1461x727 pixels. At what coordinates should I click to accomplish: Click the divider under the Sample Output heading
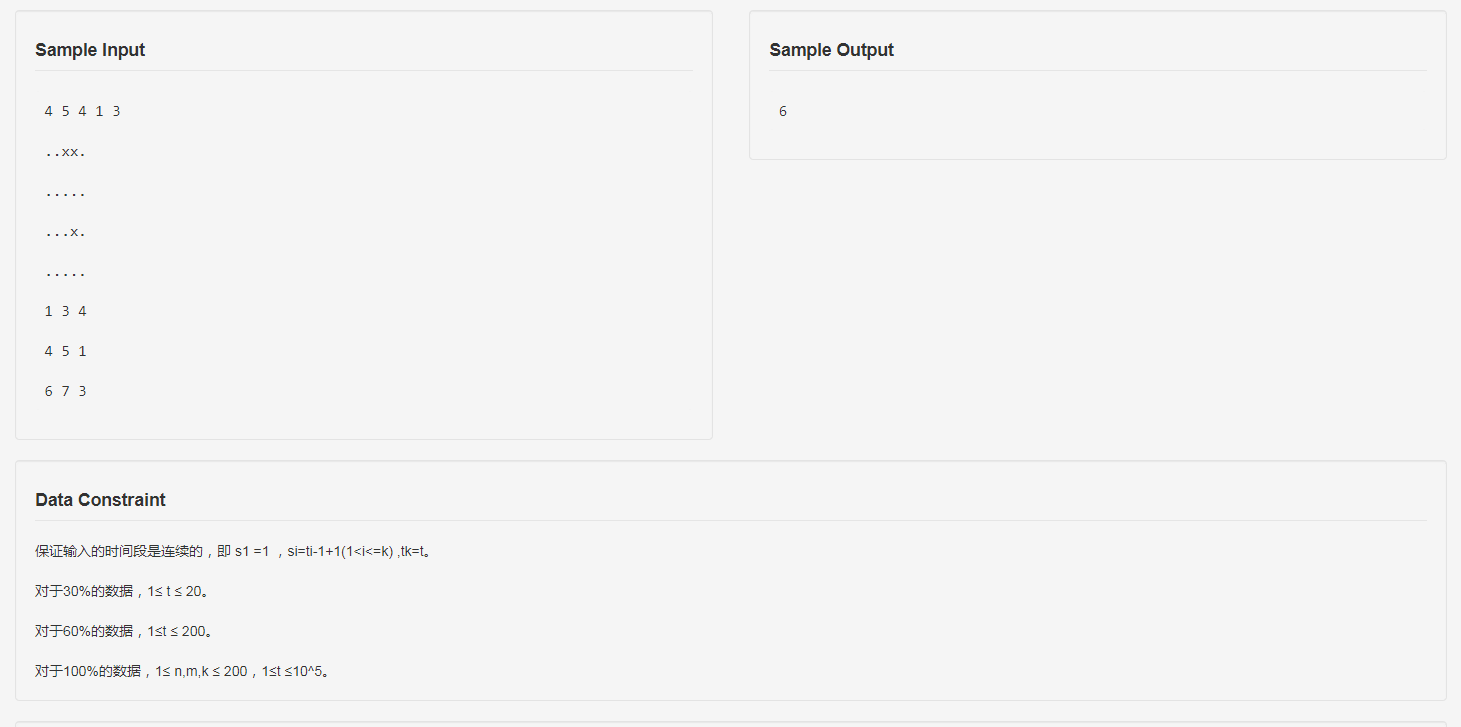(x=1097, y=70)
